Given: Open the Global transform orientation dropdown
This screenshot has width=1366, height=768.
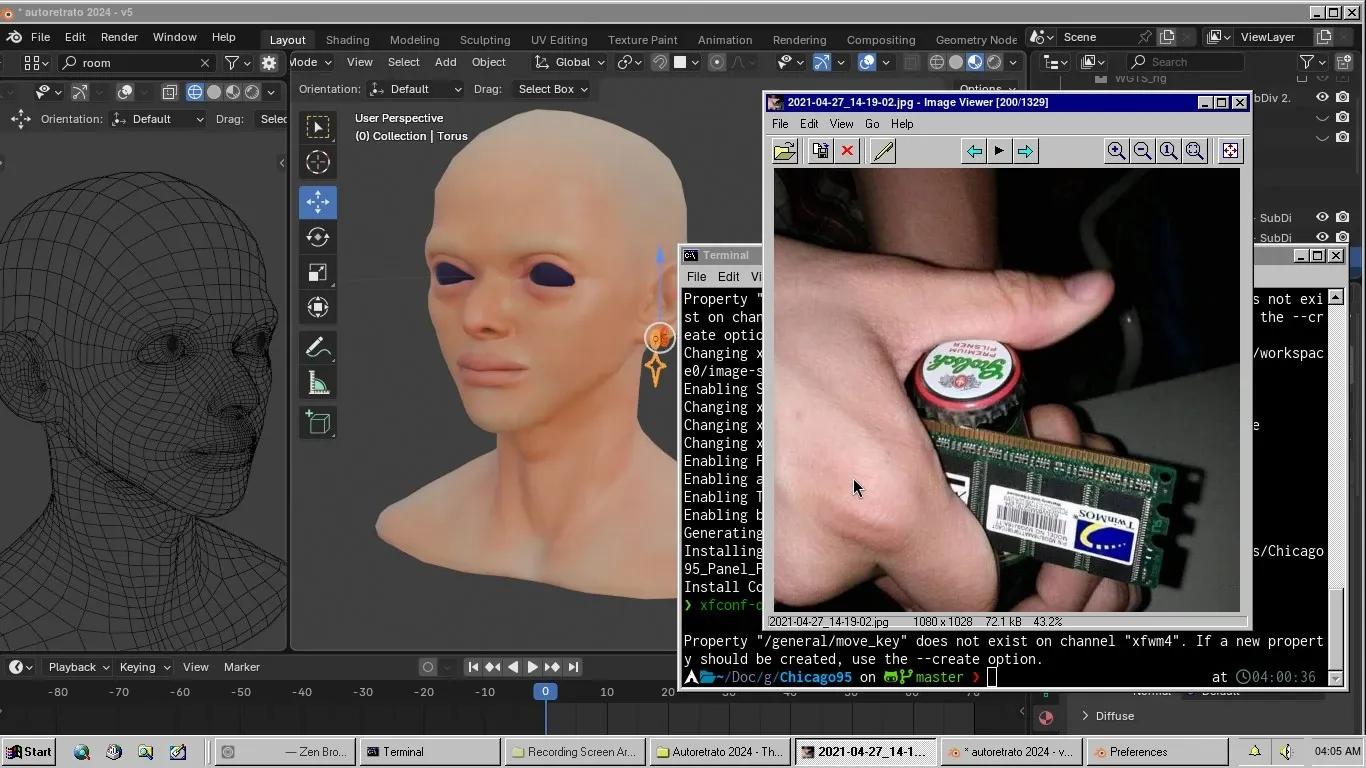Looking at the screenshot, I should coord(570,62).
